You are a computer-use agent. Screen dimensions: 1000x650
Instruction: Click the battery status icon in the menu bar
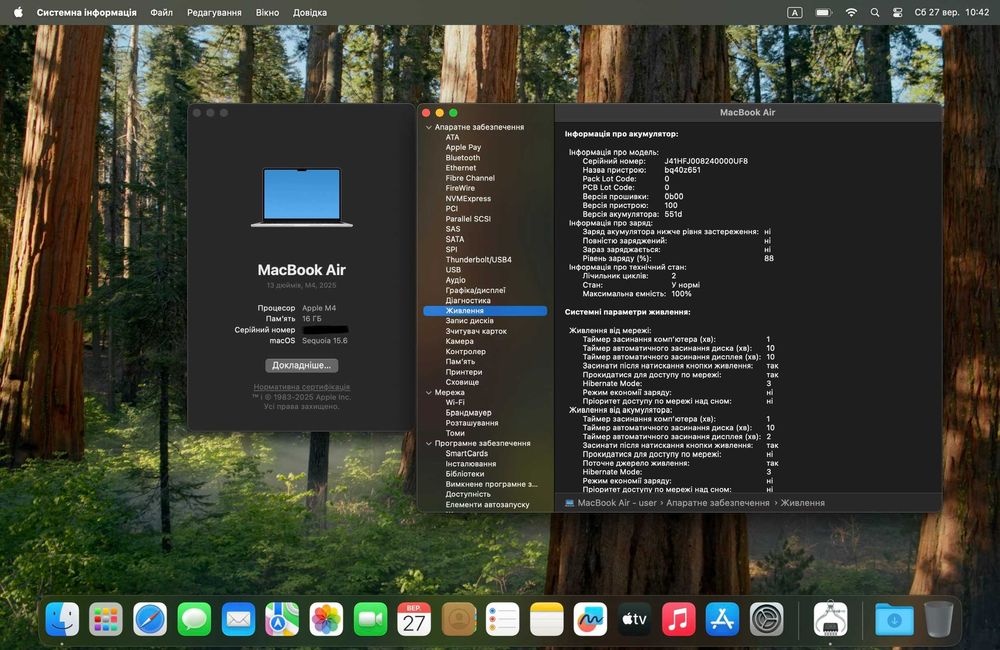point(823,12)
